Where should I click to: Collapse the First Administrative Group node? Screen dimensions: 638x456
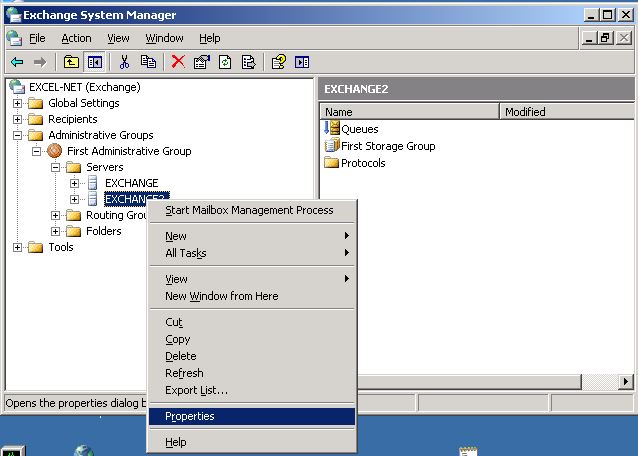click(x=36, y=151)
